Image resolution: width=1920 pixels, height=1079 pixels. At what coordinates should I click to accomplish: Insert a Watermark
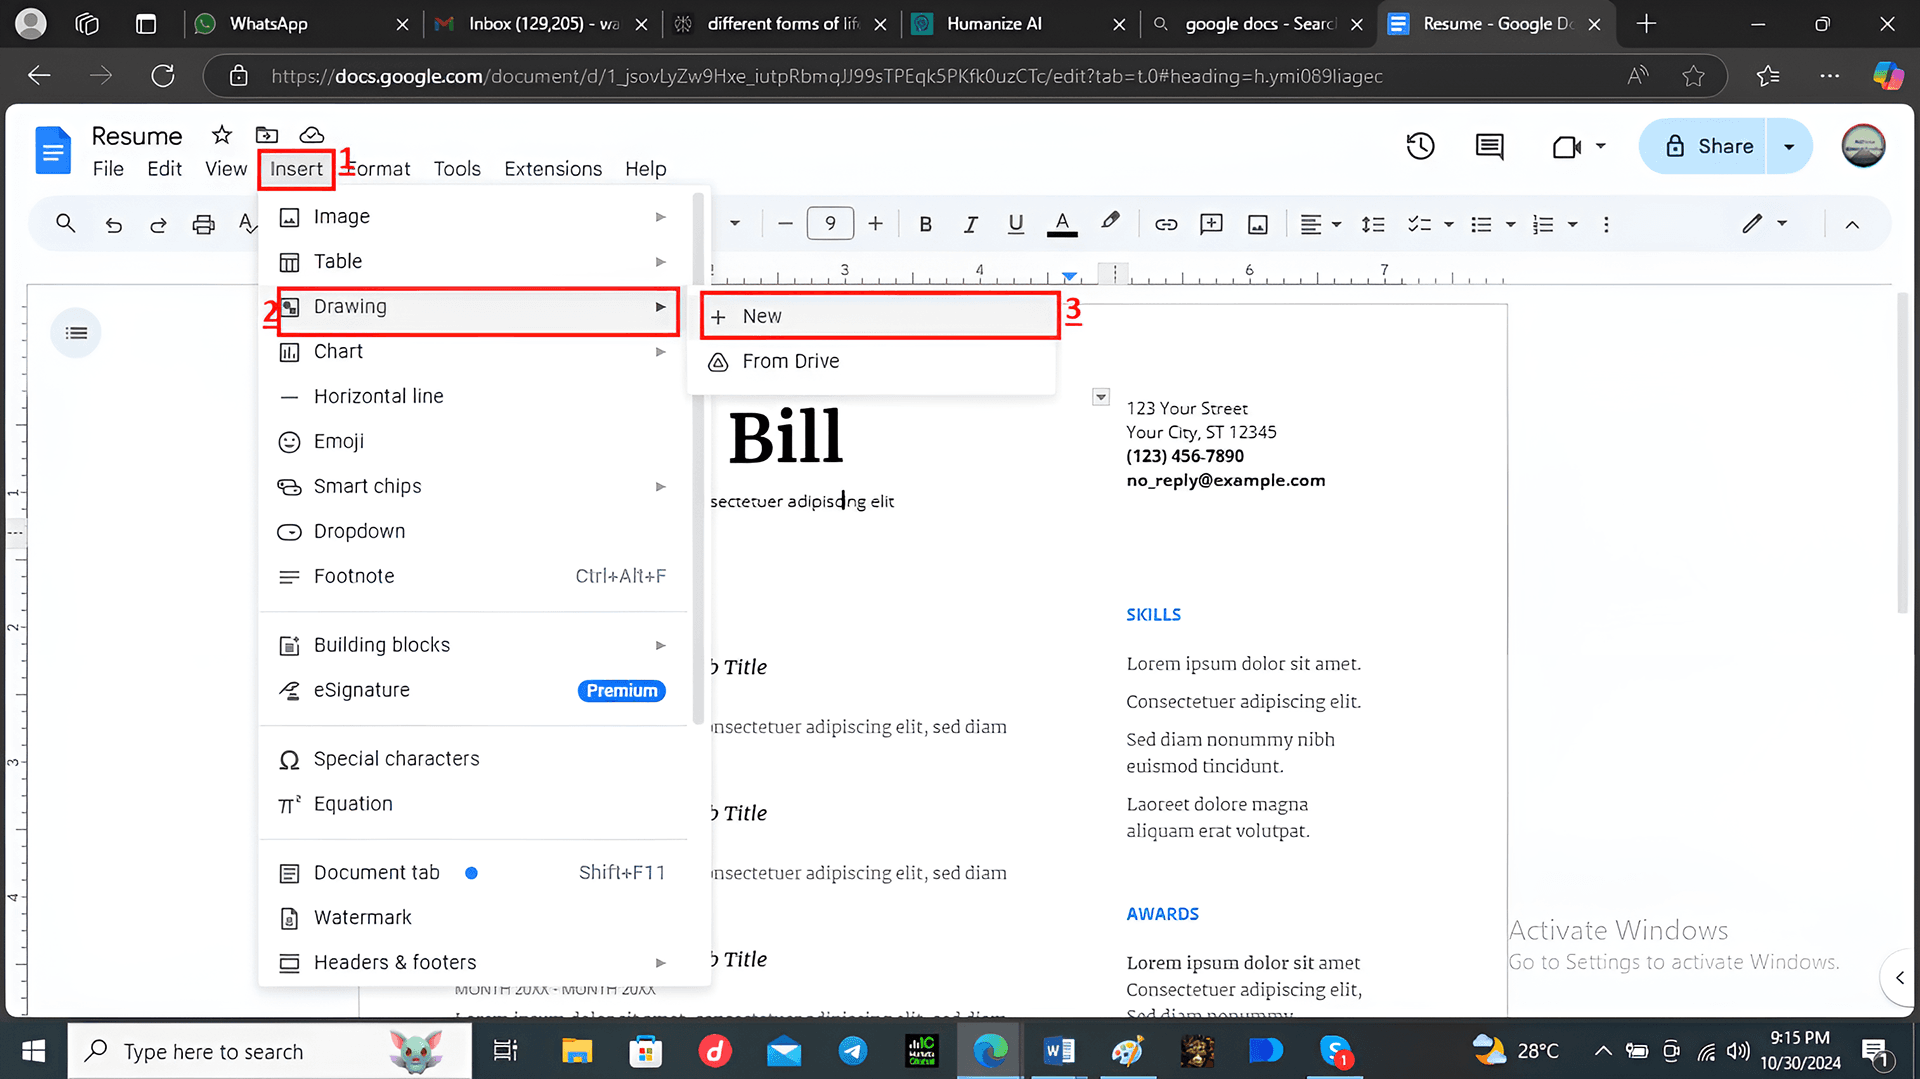[474, 918]
